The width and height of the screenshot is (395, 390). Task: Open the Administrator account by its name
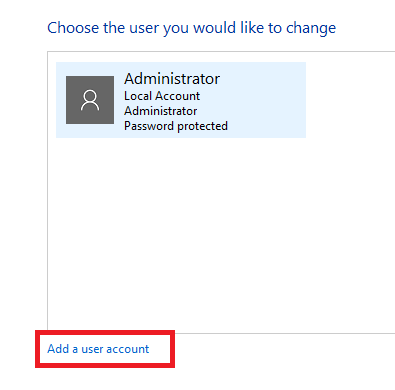(172, 79)
